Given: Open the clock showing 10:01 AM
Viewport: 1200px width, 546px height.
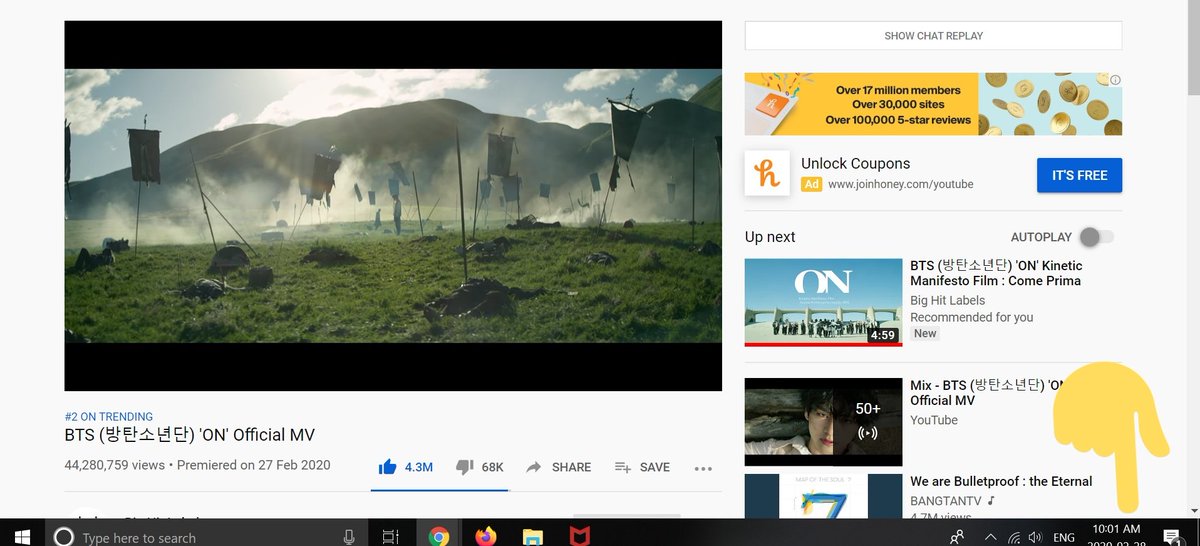Looking at the screenshot, I should click(x=1115, y=529).
